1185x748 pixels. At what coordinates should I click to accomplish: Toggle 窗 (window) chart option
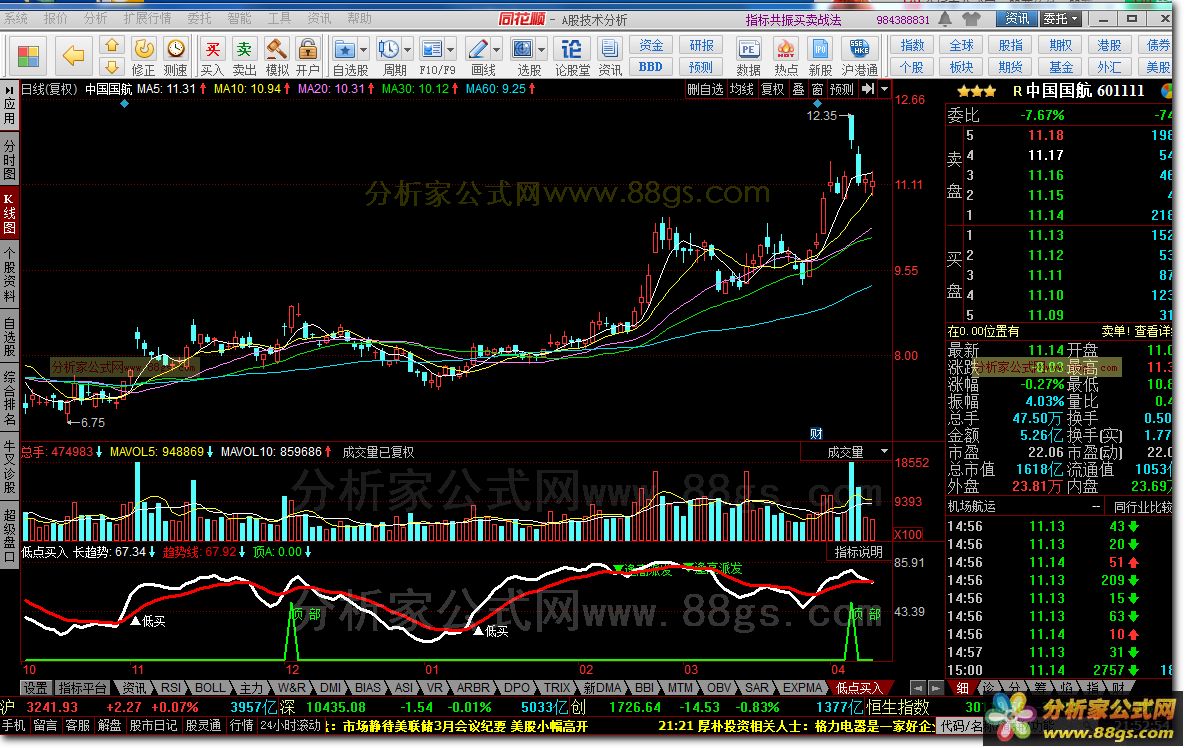point(817,89)
